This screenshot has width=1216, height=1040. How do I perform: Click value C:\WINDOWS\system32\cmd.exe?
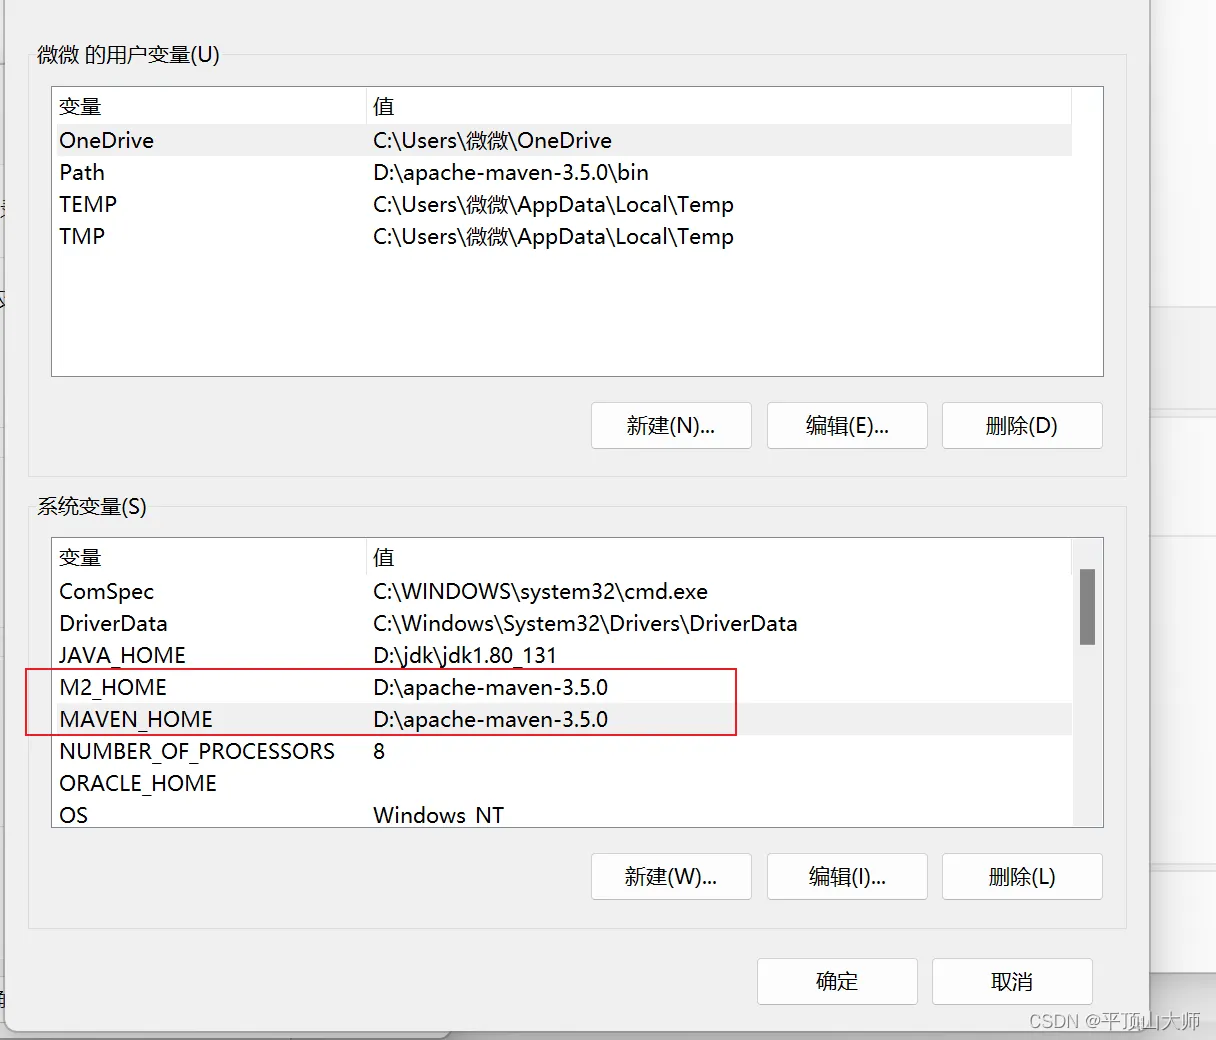tap(540, 591)
